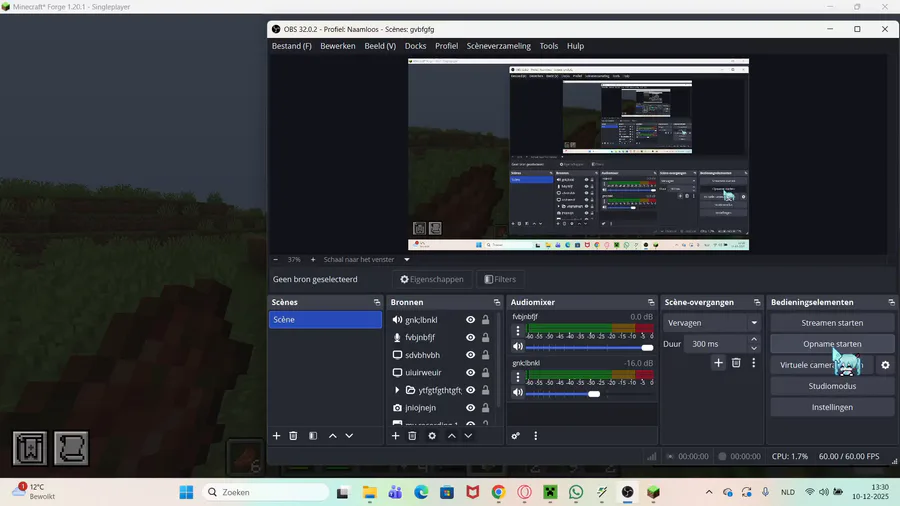Undock the Scènes panel
The image size is (900, 506).
coord(377,302)
